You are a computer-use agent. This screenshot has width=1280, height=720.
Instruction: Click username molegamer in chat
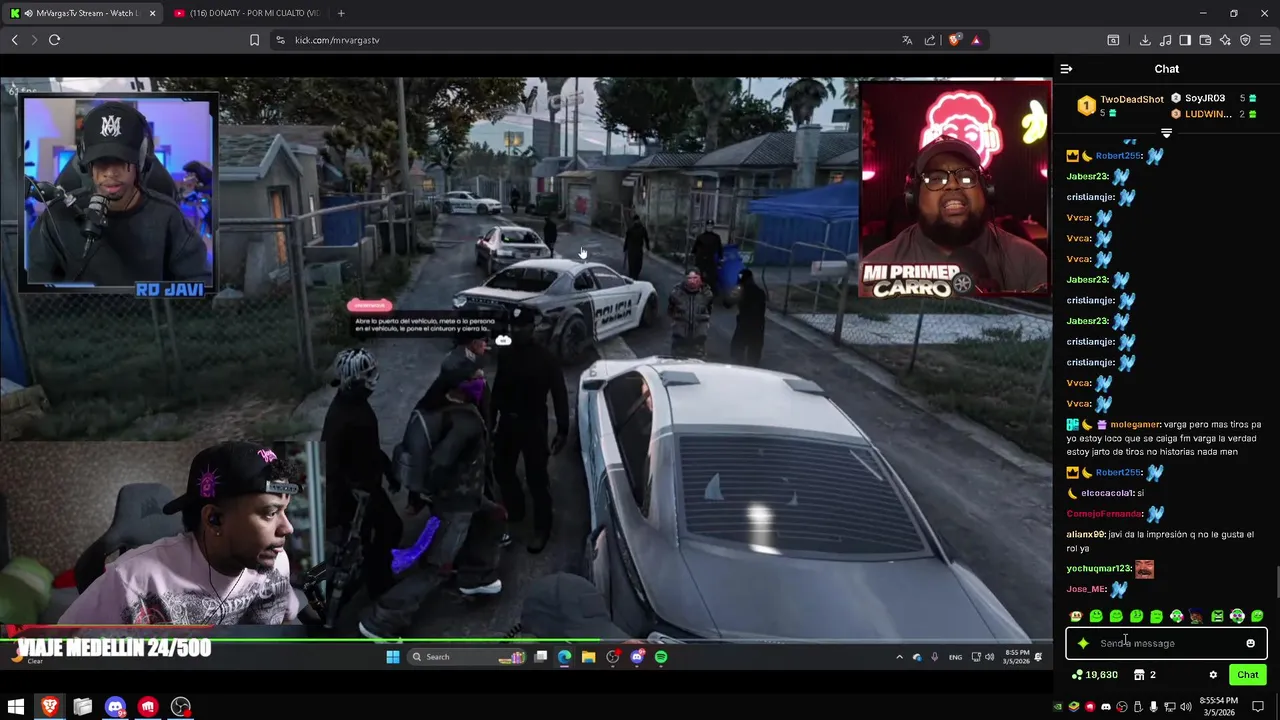pos(1134,425)
